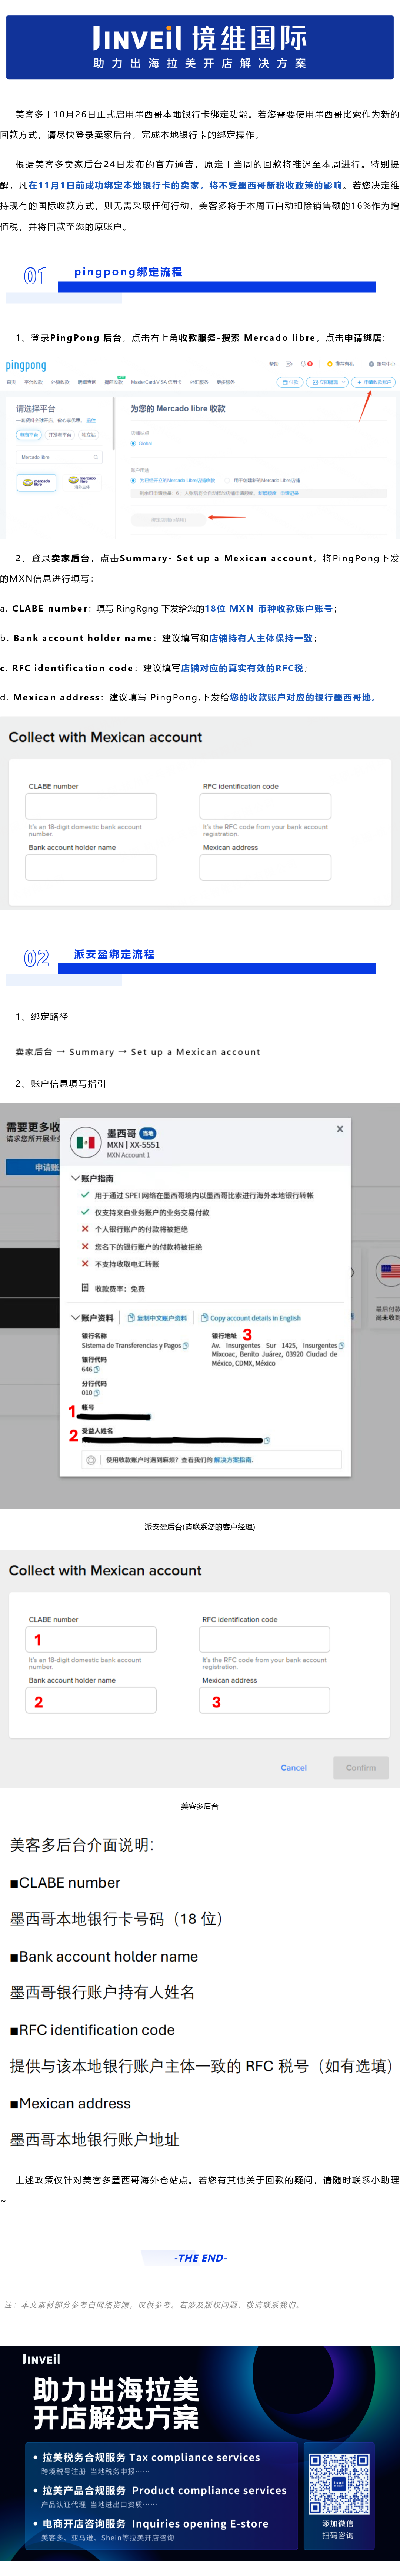
Task: Click the copy icon after the beneficiary name bar
Action: pyautogui.click(x=267, y=1441)
